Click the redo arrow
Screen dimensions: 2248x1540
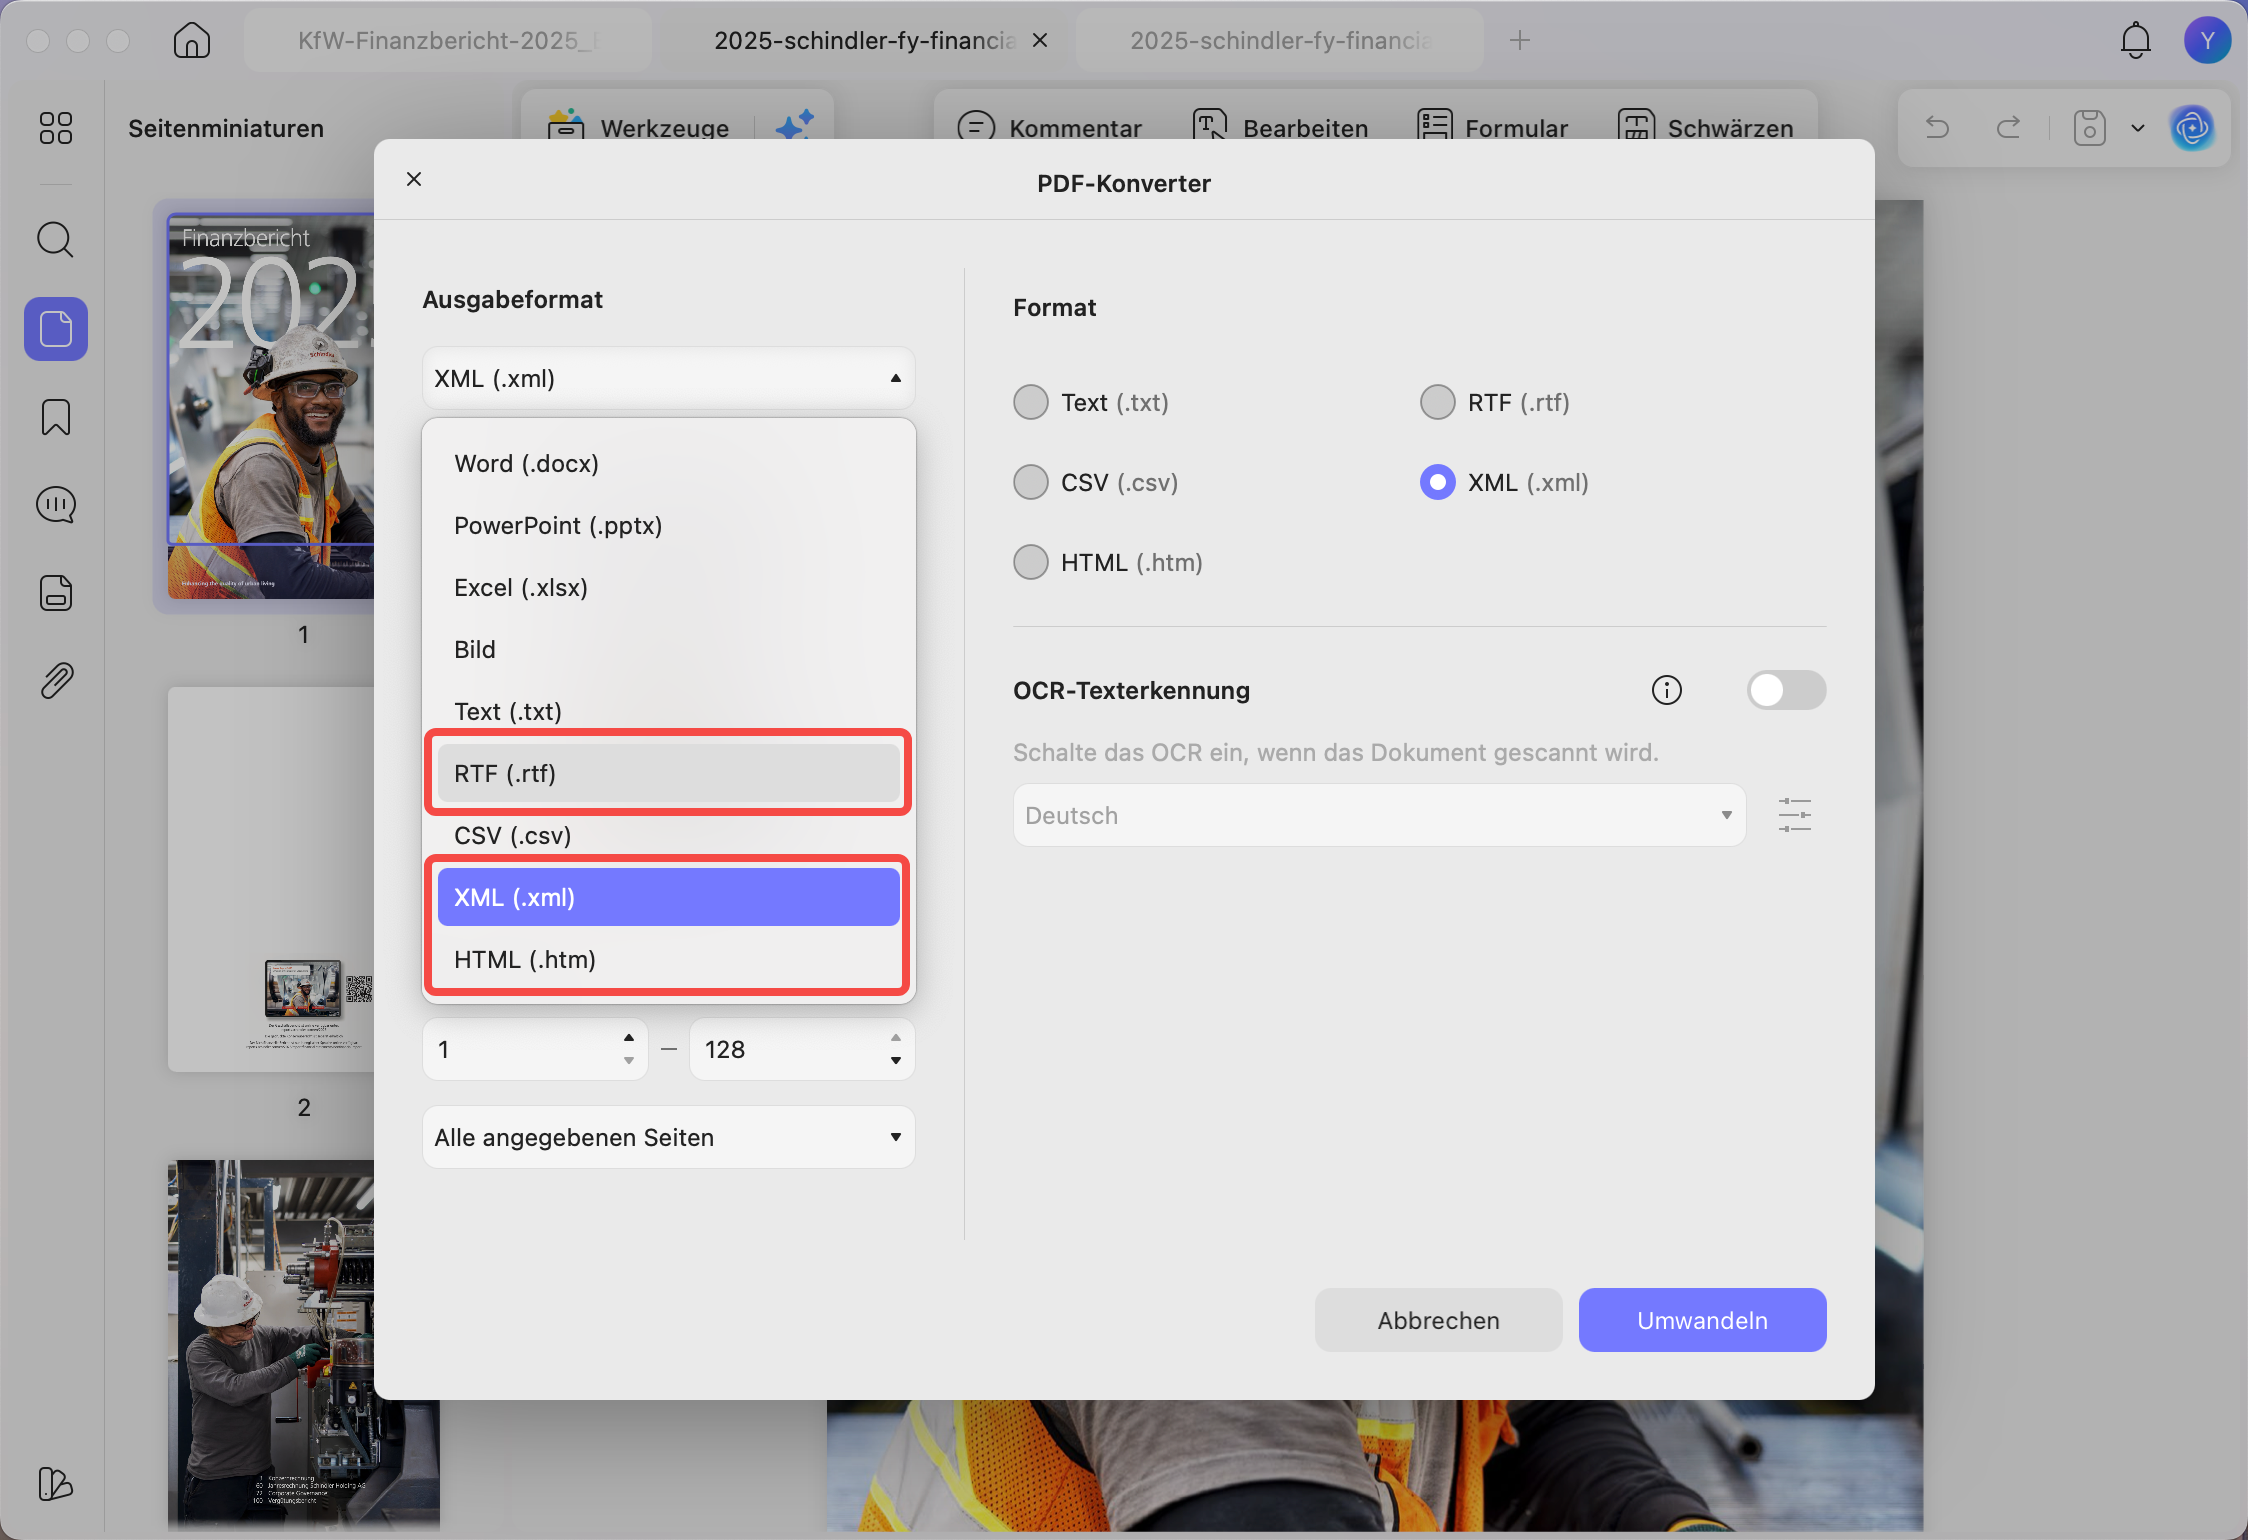pos(2008,128)
